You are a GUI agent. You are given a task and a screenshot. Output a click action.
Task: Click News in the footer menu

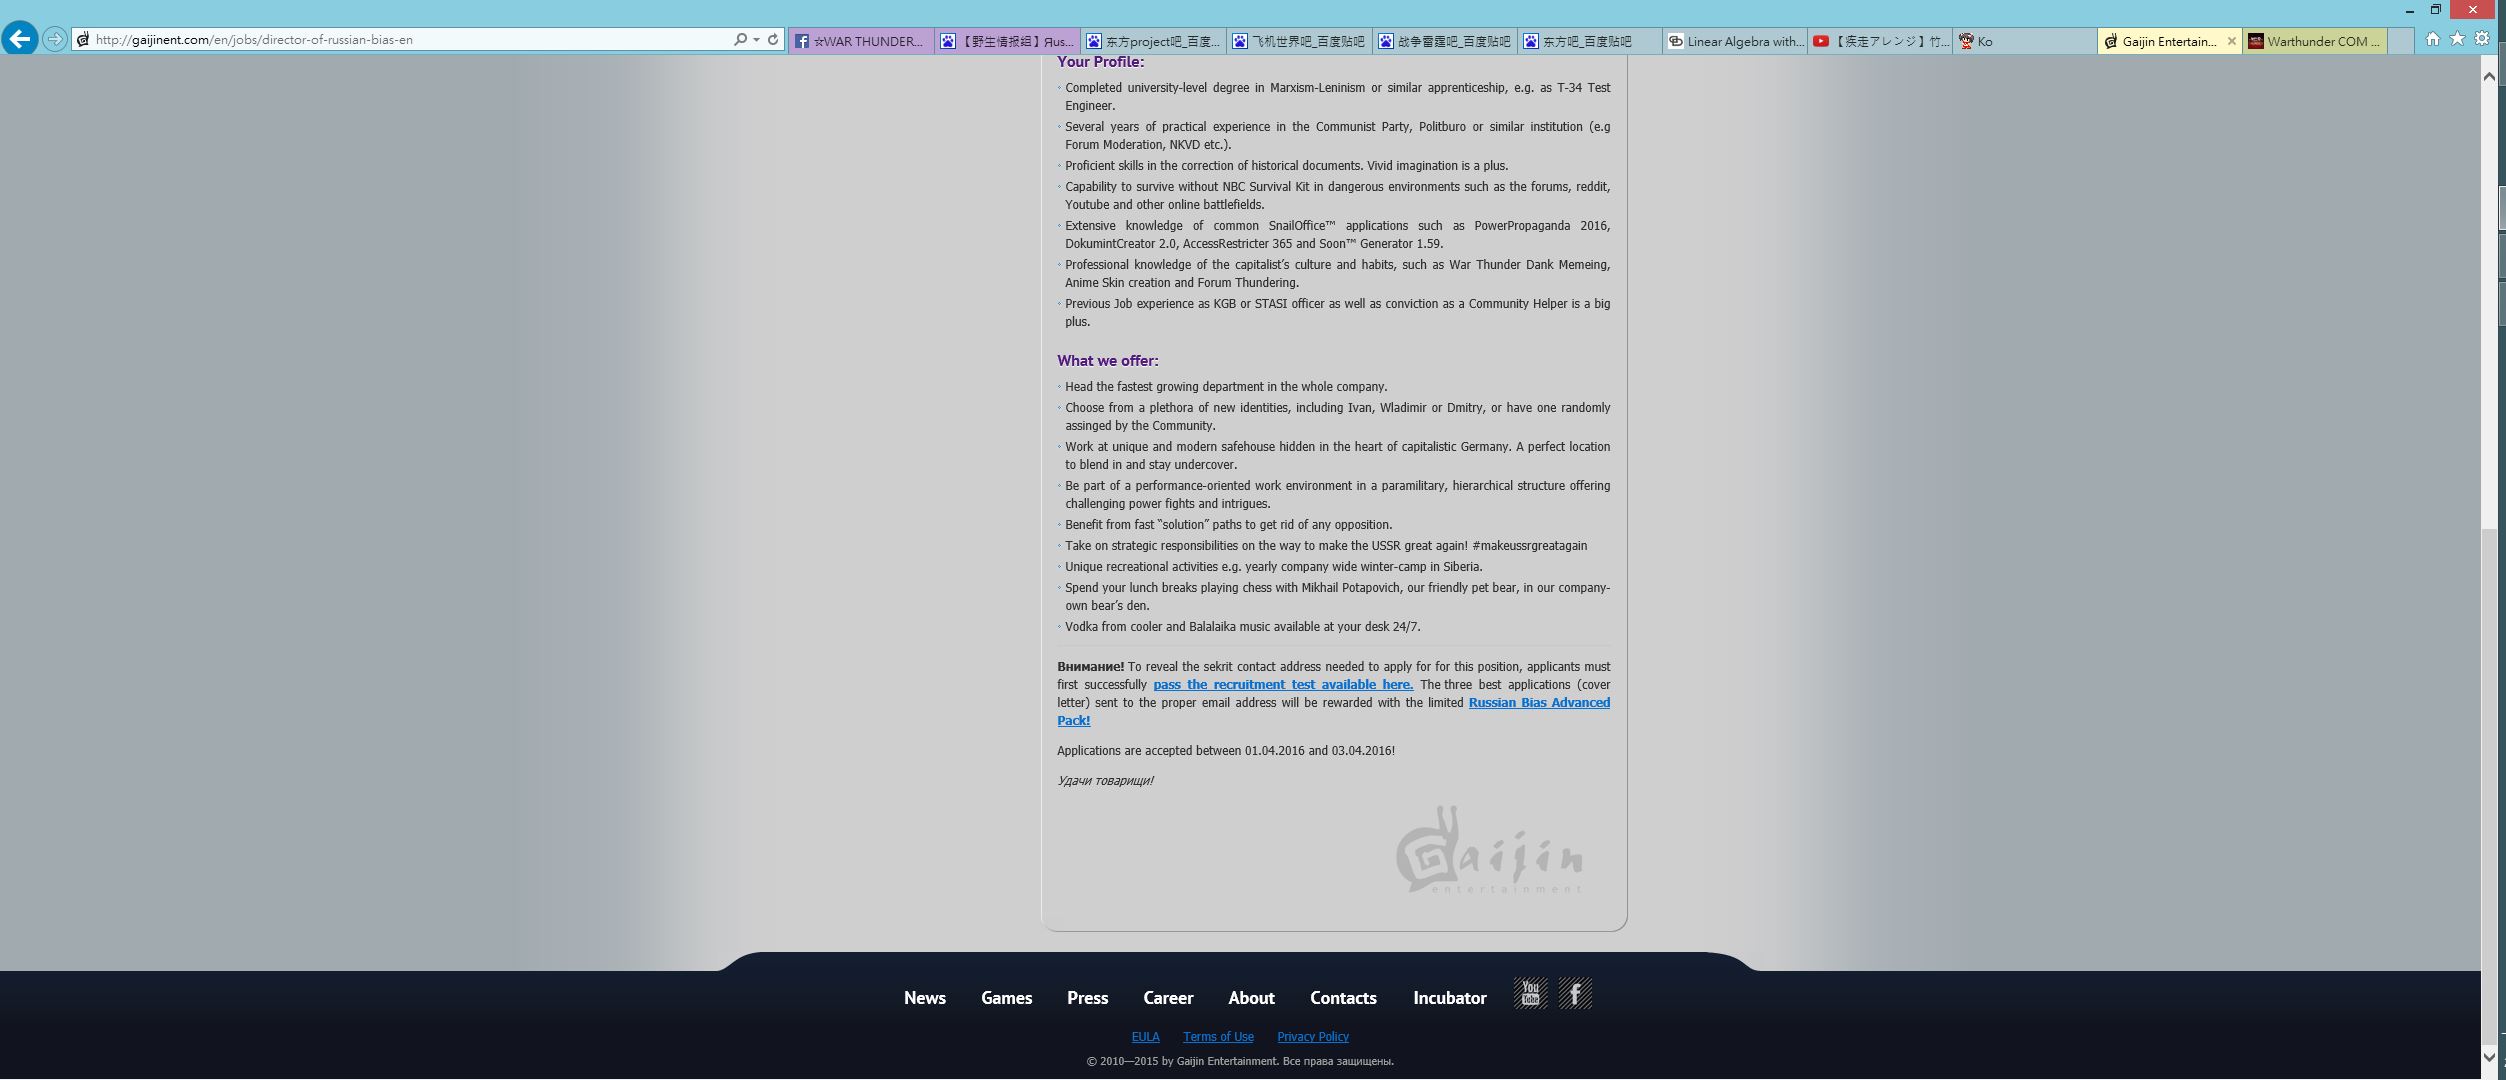[925, 998]
